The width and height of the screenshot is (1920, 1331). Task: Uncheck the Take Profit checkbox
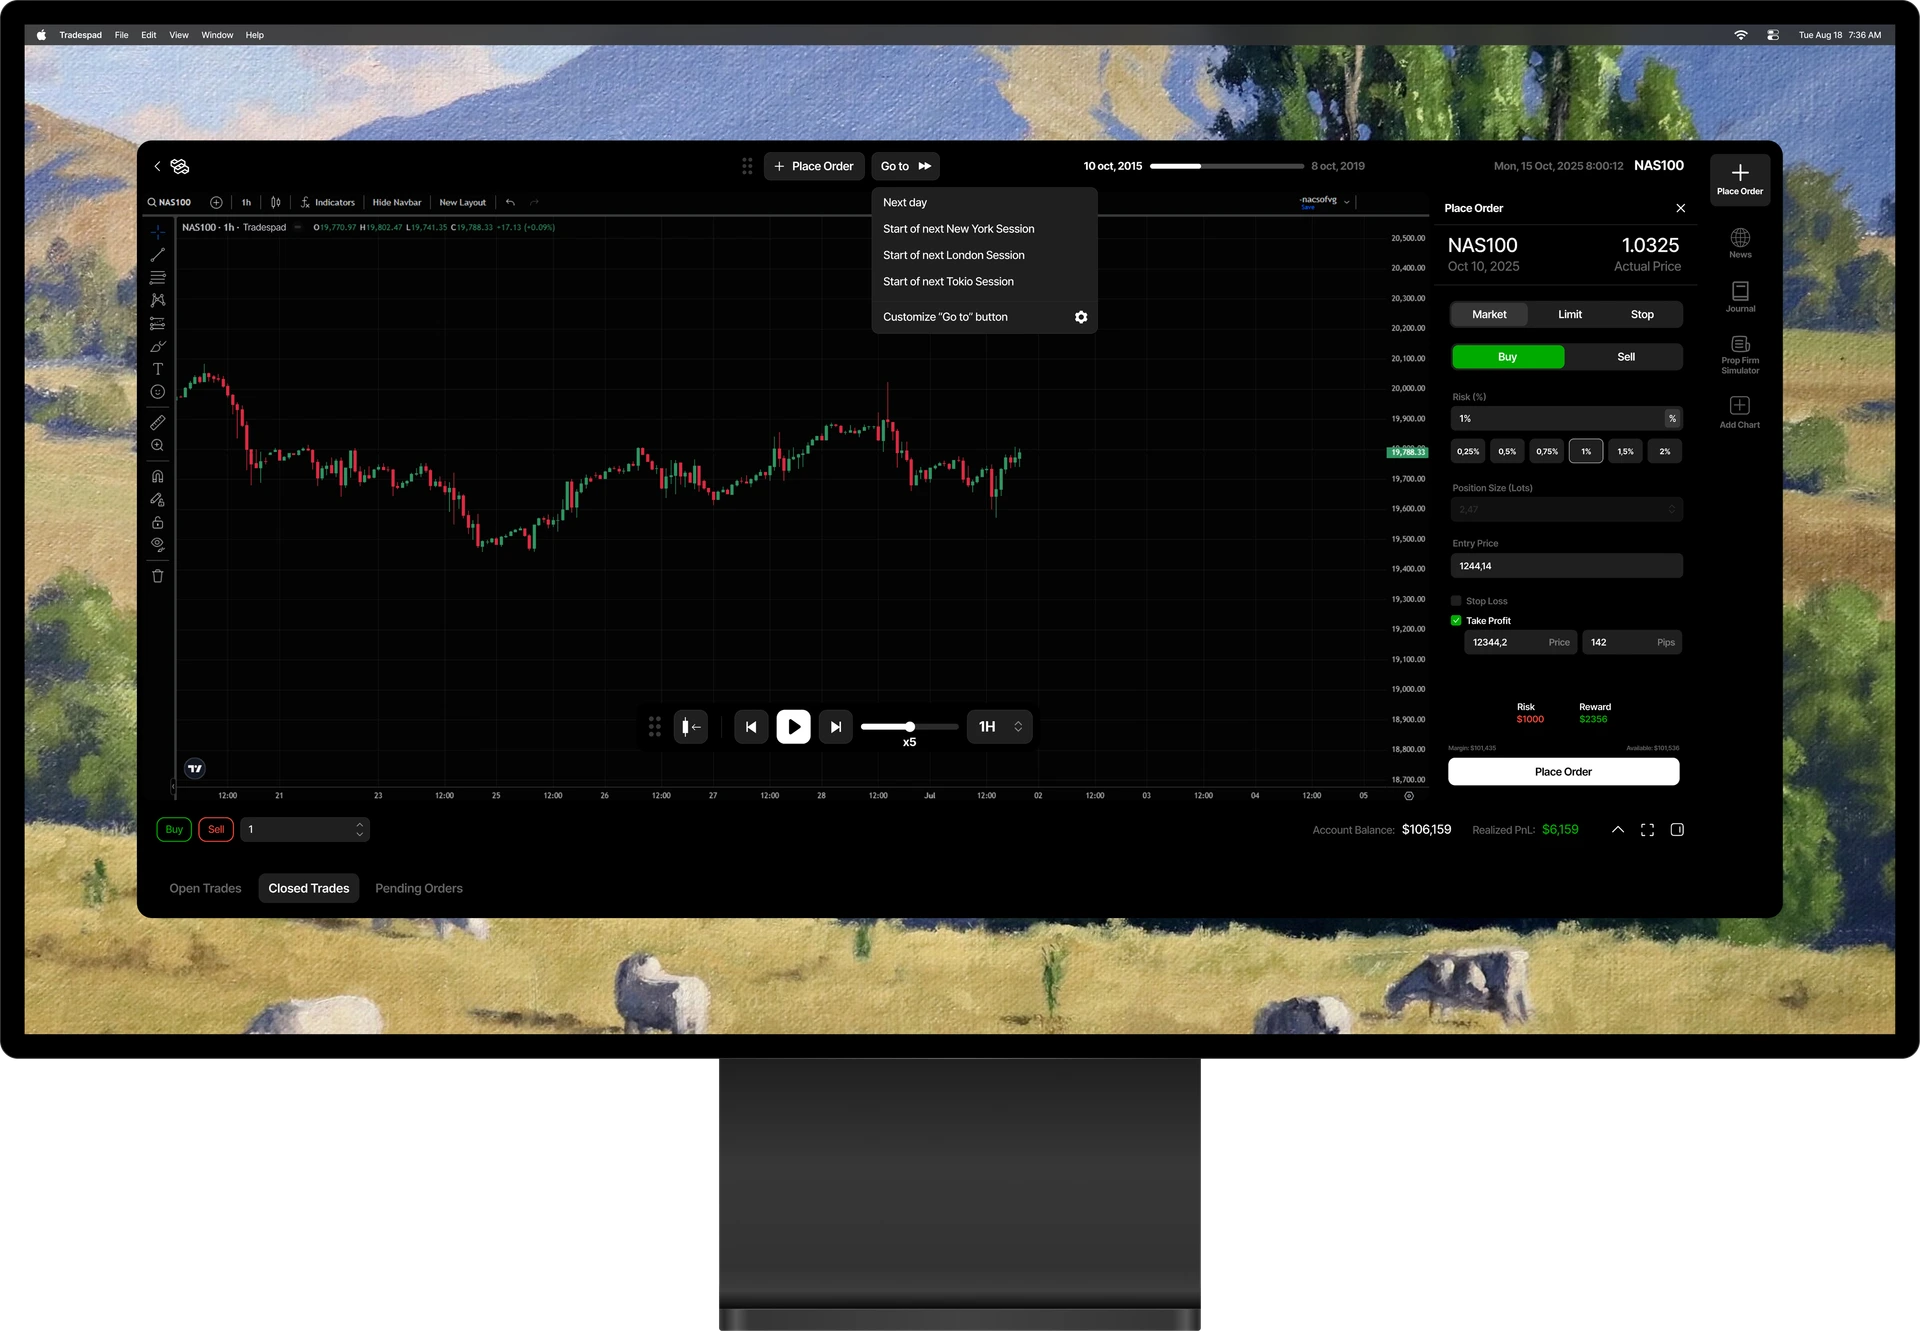click(1457, 621)
